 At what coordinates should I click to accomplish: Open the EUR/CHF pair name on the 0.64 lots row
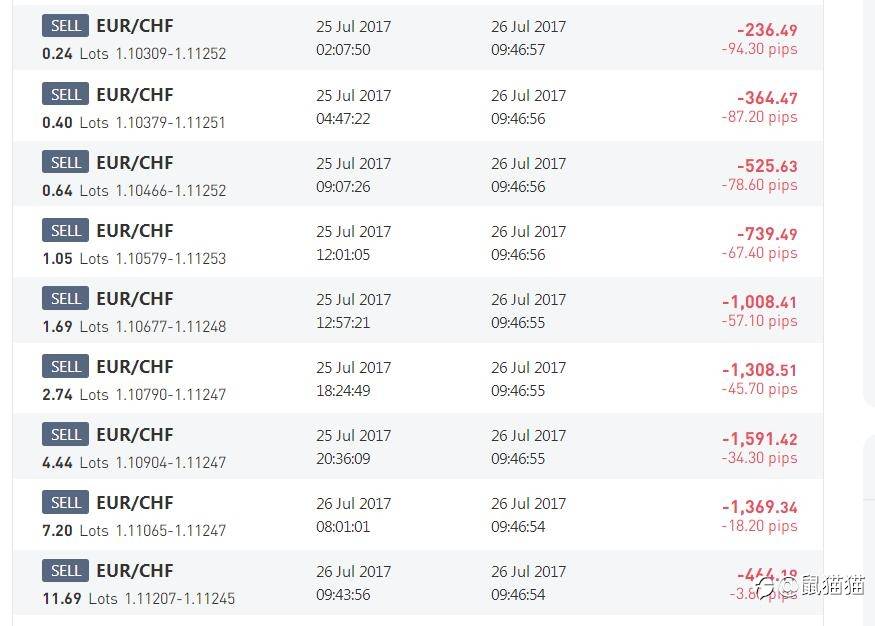tap(135, 163)
